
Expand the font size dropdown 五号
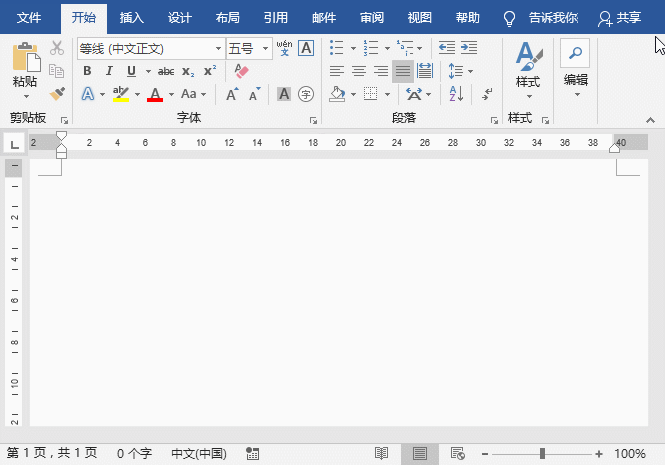pyautogui.click(x=266, y=48)
